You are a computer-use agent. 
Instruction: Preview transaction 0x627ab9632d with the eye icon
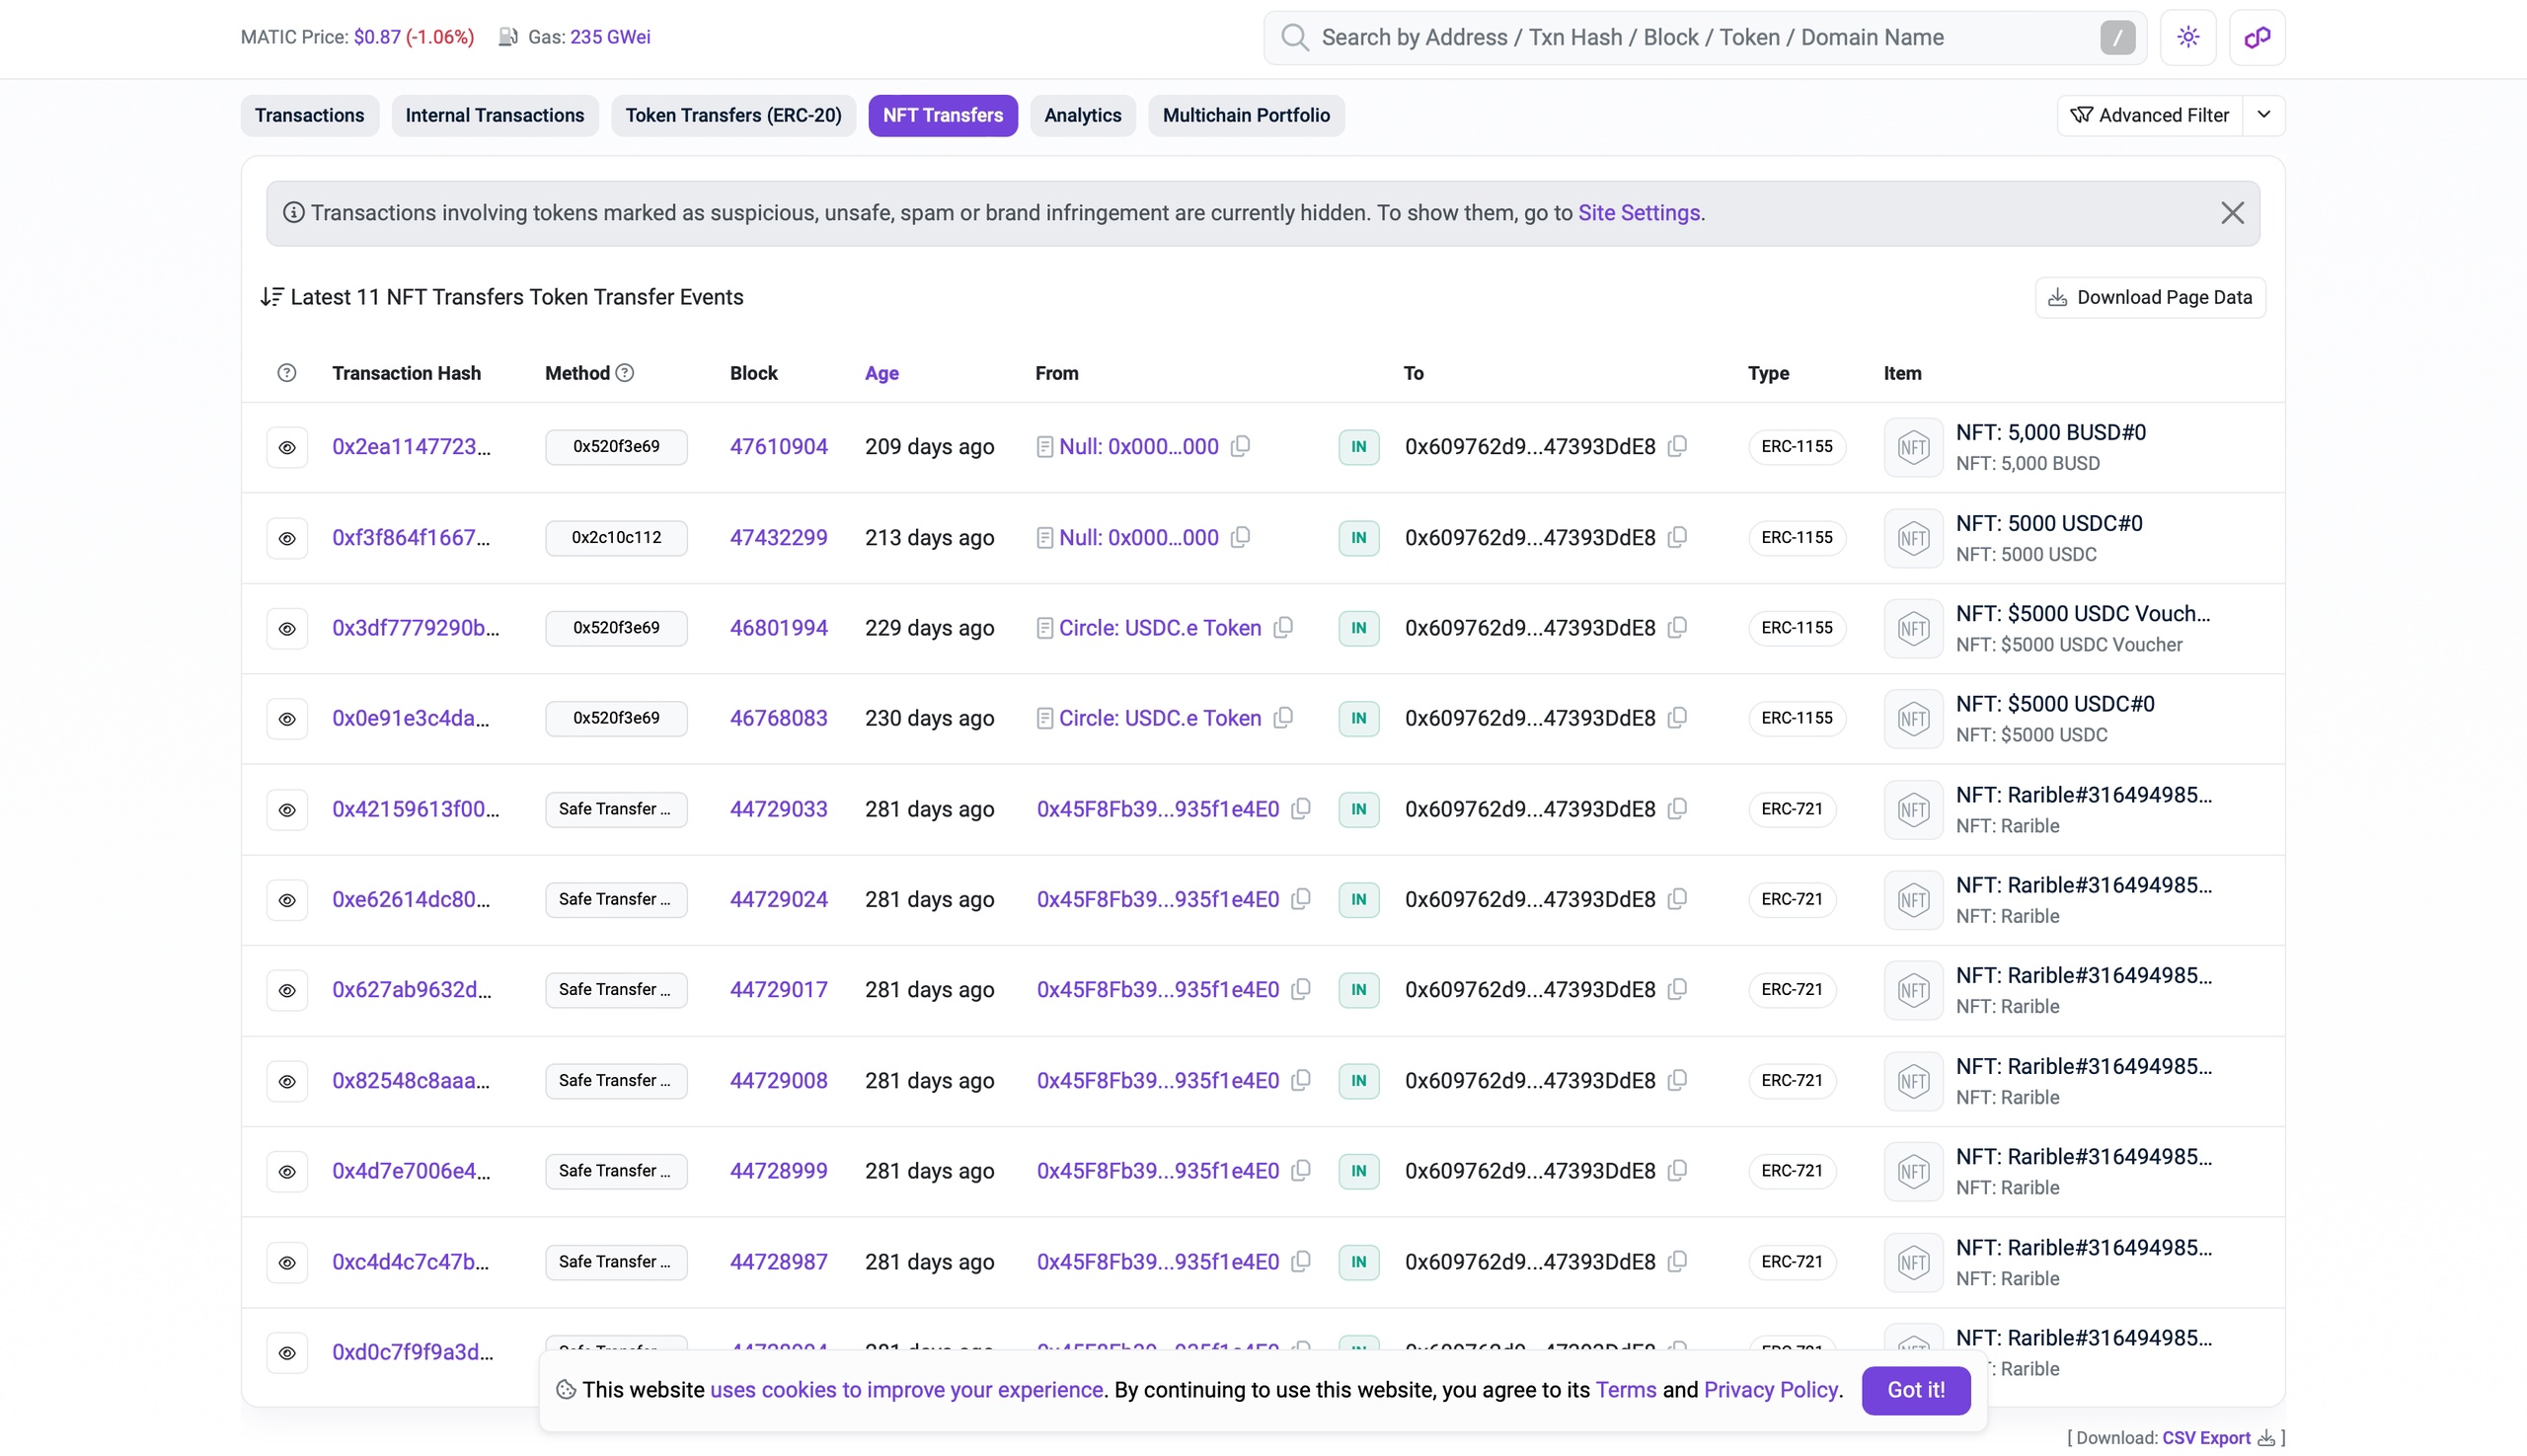tap(287, 990)
